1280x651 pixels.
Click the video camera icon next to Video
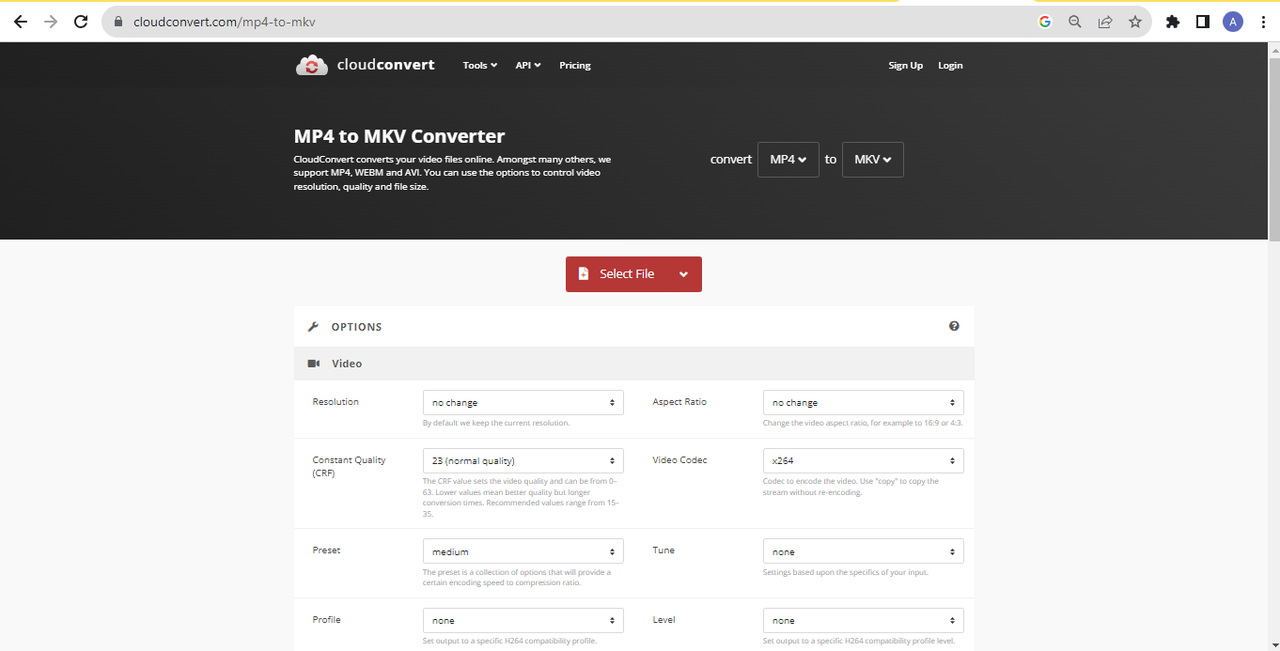(314, 364)
